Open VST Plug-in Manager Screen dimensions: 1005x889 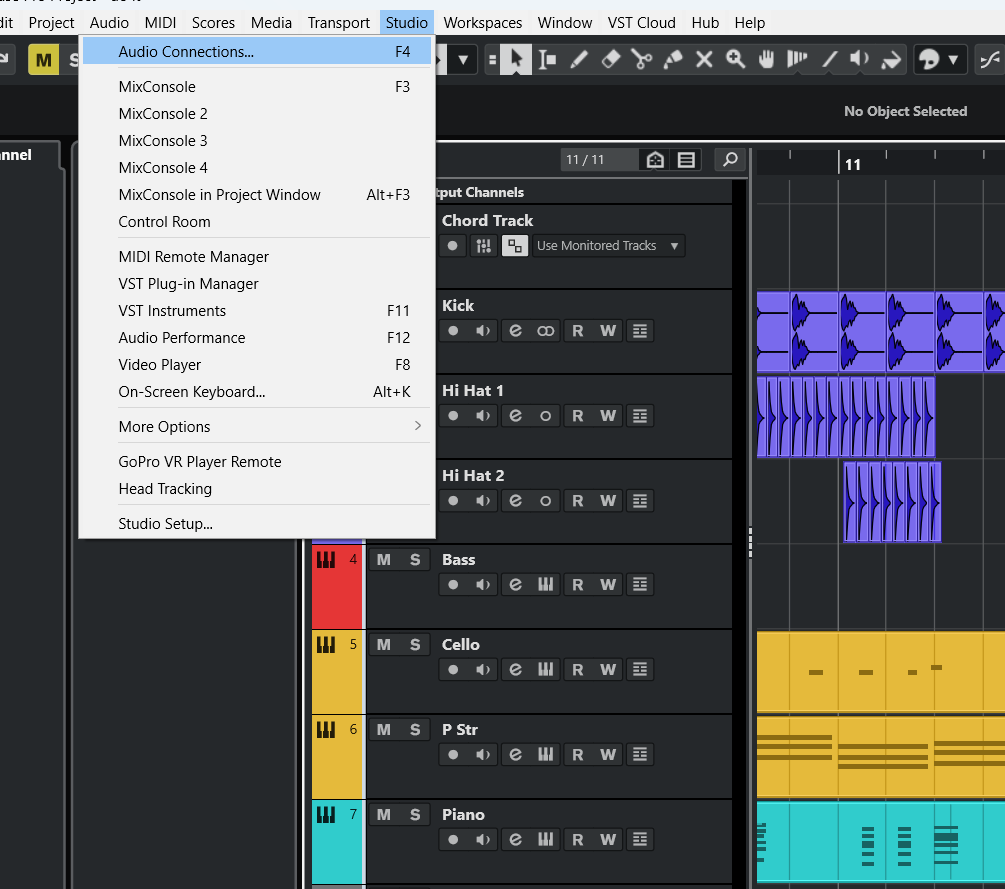pyautogui.click(x=256, y=283)
